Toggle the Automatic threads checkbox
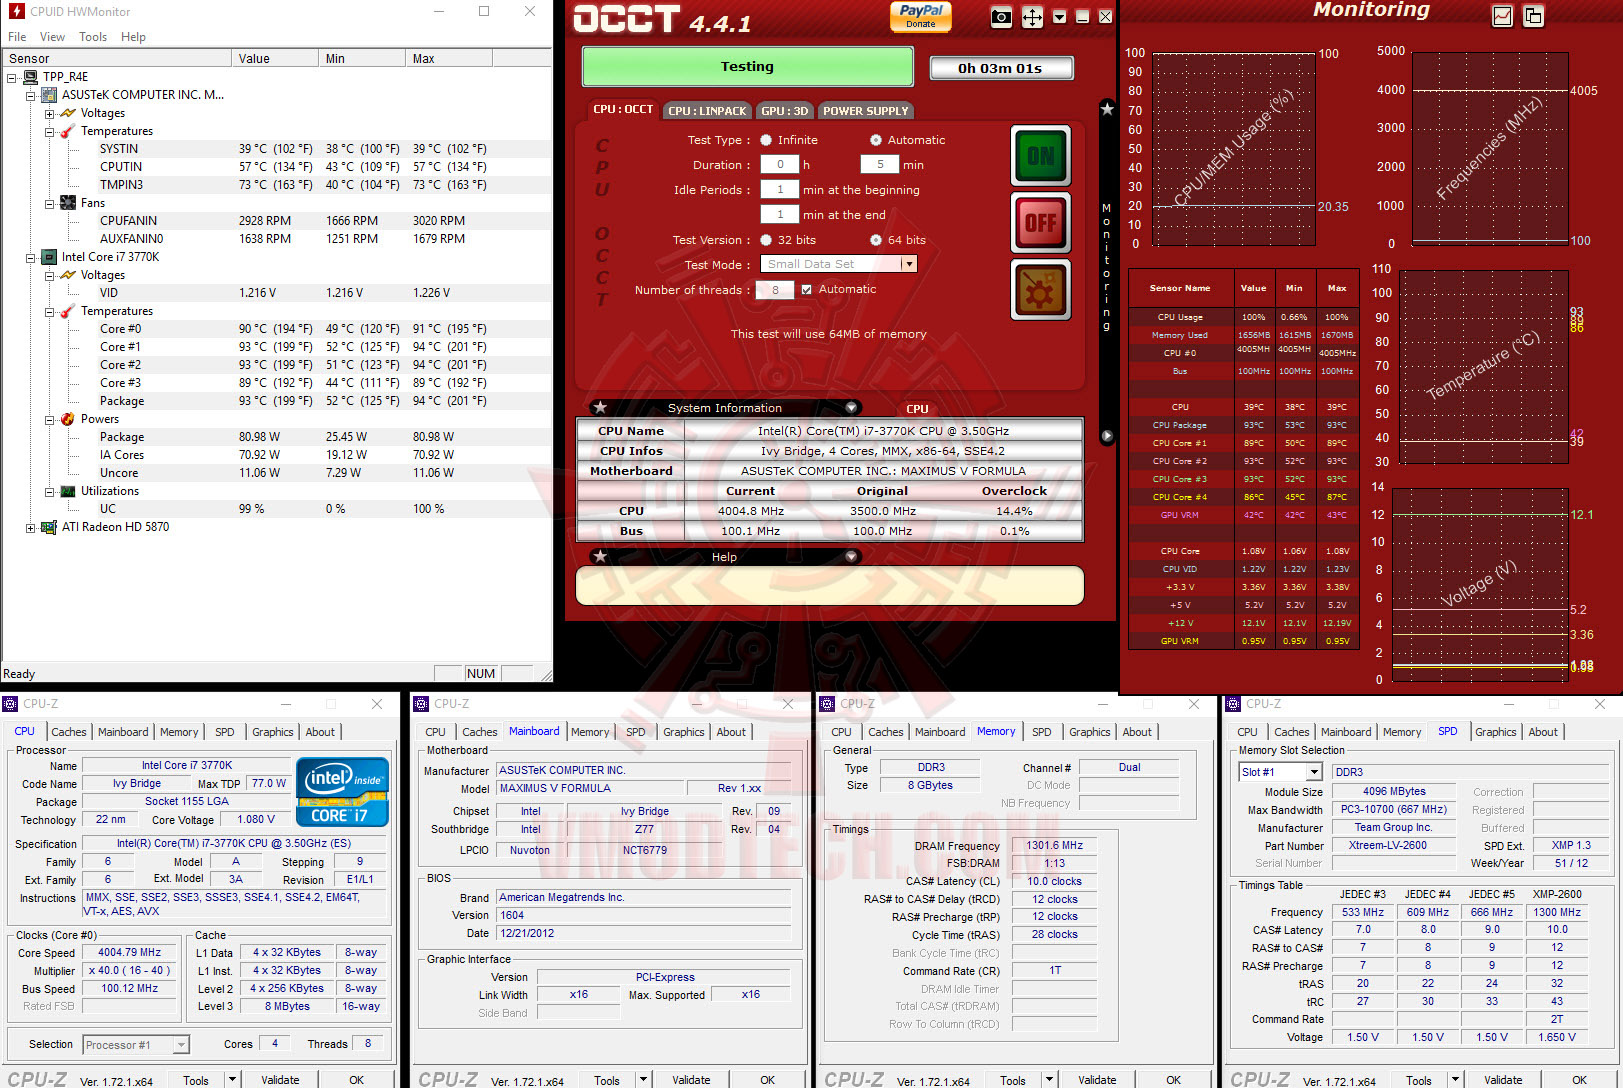This screenshot has height=1088, width=1623. point(807,290)
